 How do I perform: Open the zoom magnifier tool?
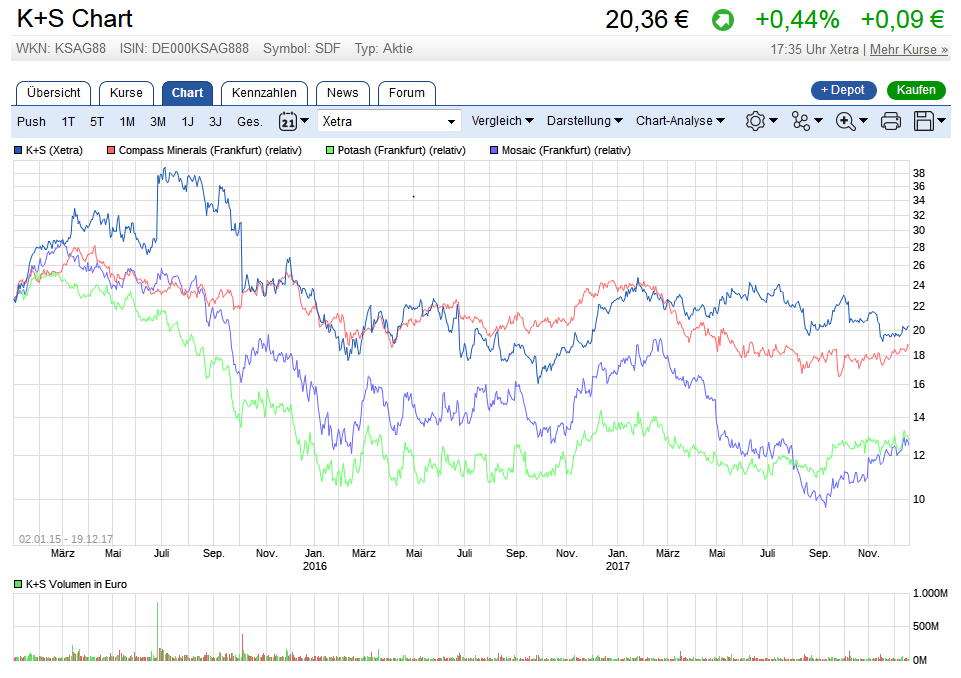(846, 121)
